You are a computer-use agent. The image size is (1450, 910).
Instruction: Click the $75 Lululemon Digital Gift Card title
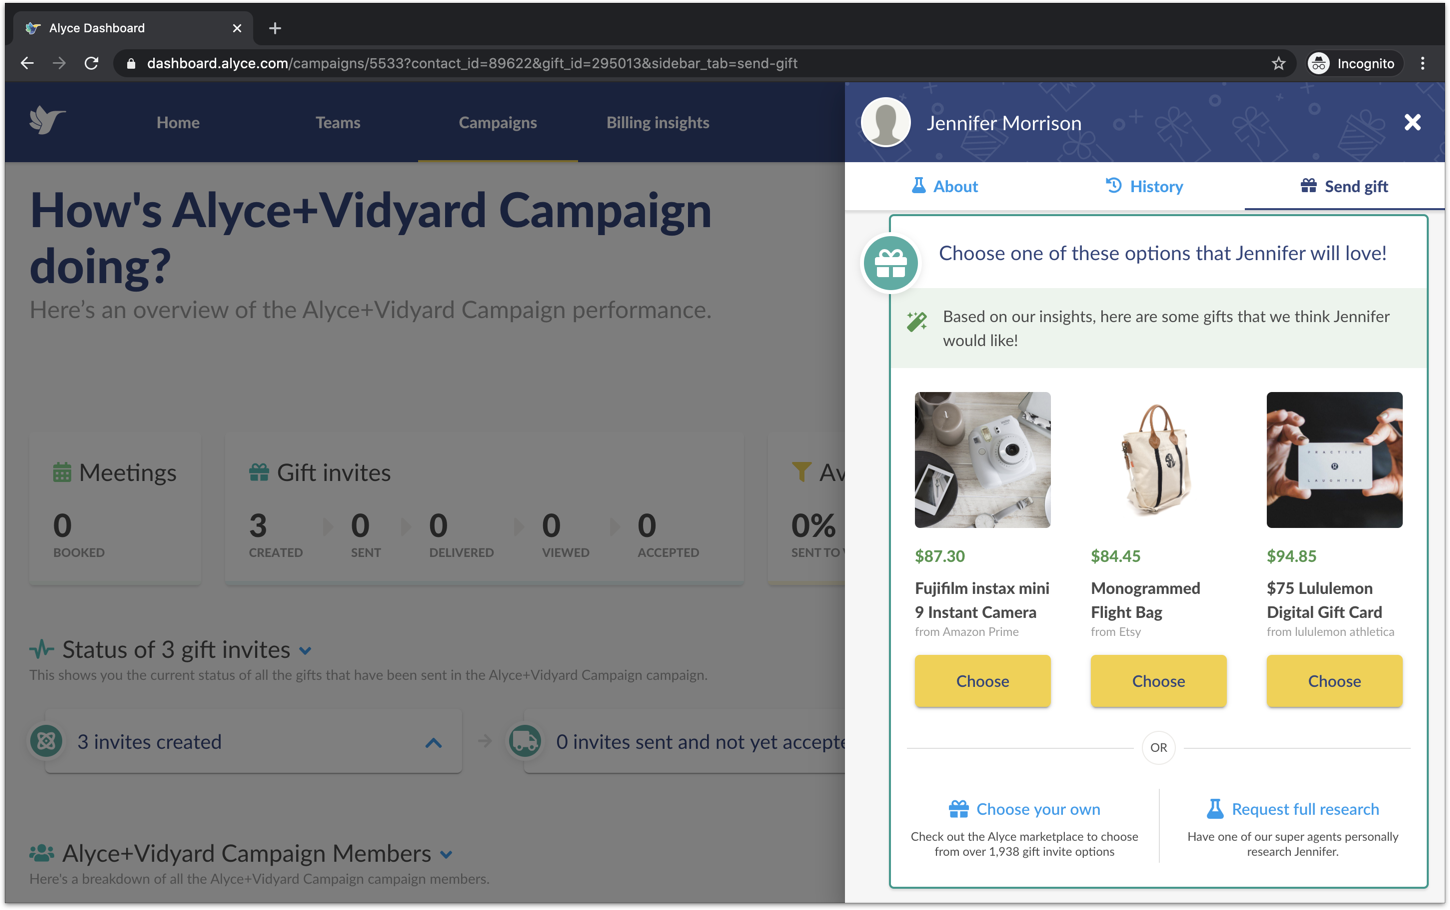click(1325, 600)
